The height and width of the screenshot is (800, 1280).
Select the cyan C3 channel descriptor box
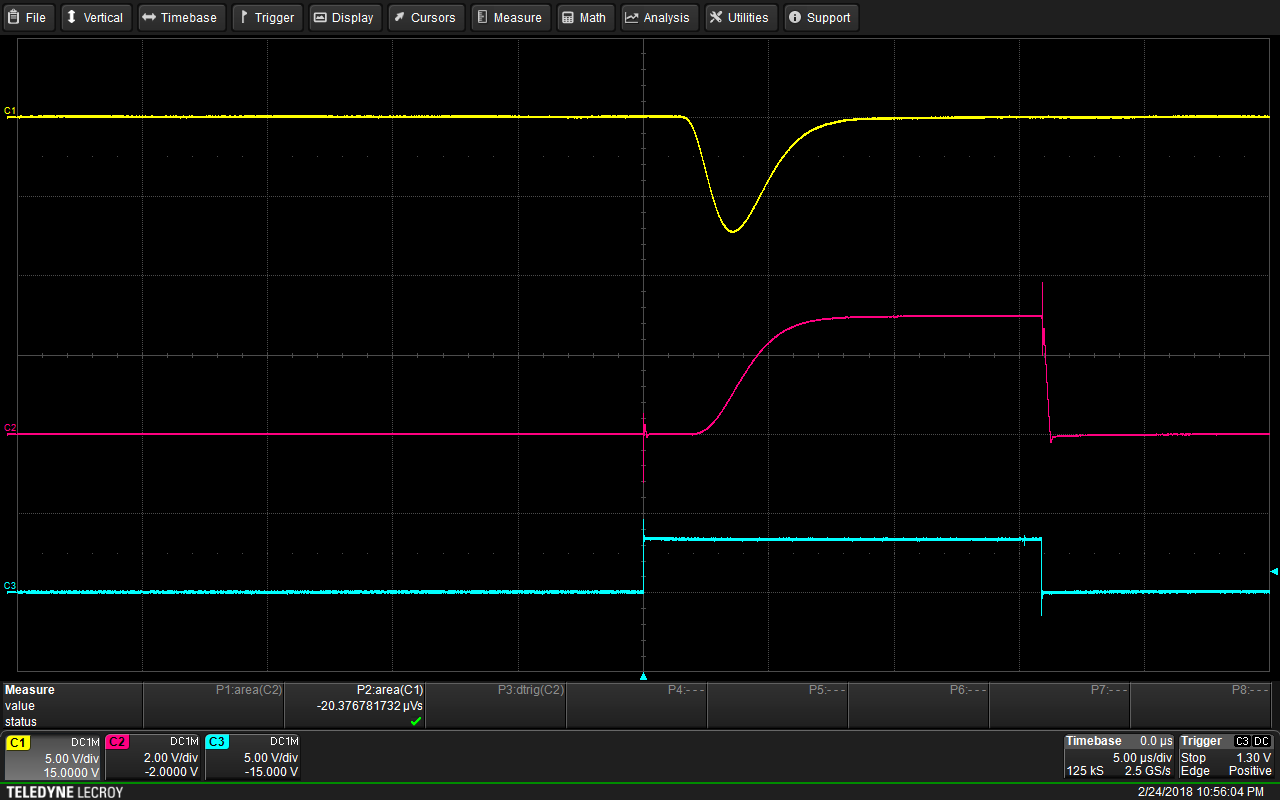tap(252, 757)
